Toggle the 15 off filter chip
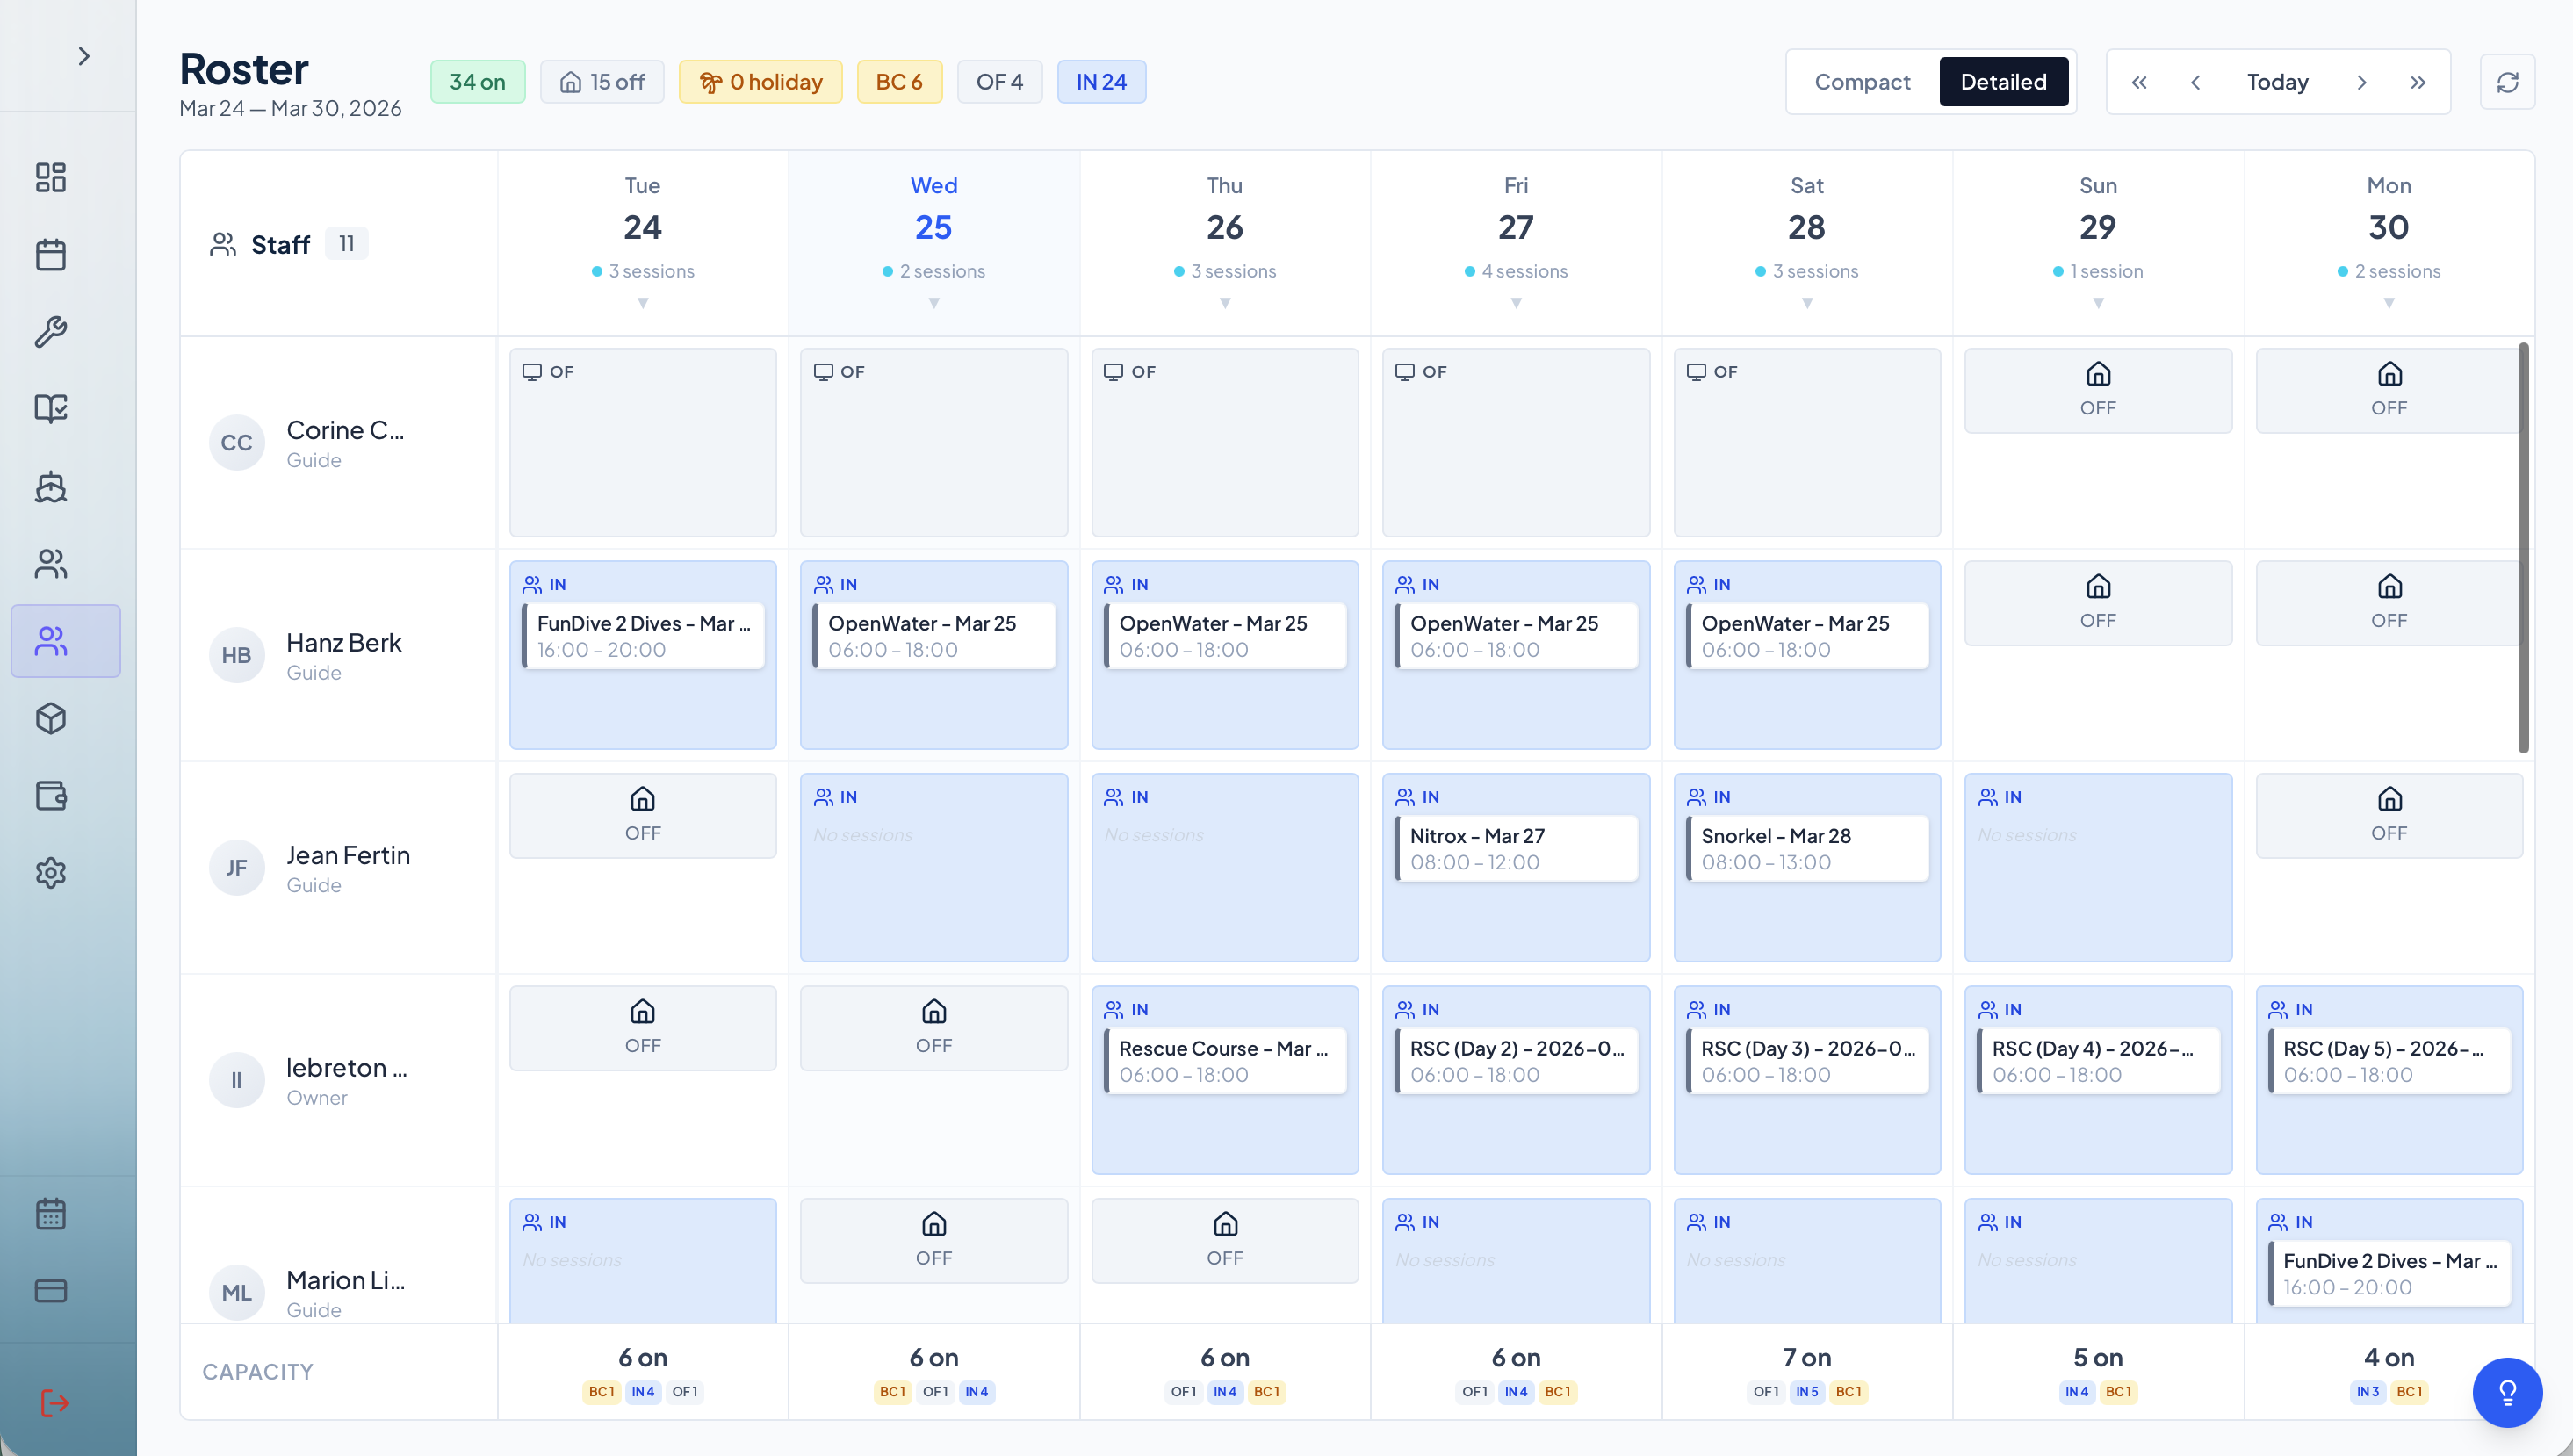Image resolution: width=2573 pixels, height=1456 pixels. [x=602, y=82]
